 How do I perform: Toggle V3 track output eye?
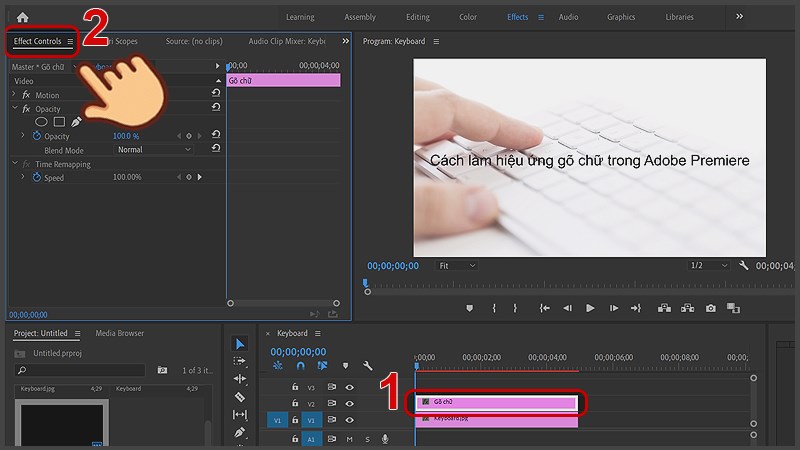coord(349,387)
